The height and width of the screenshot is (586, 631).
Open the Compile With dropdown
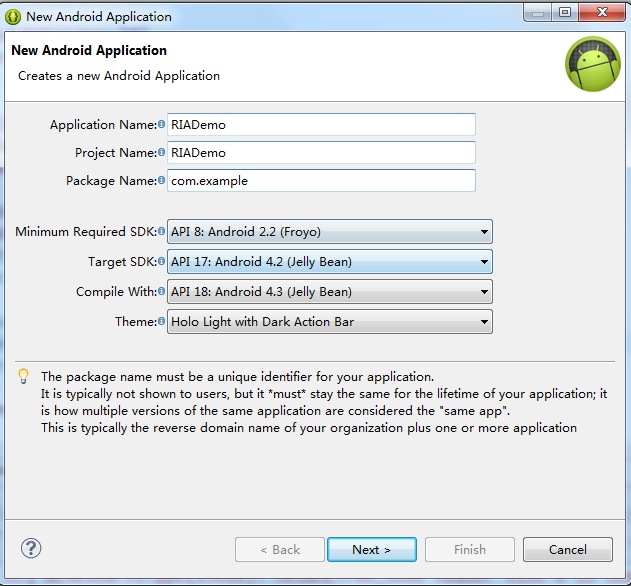click(330, 291)
